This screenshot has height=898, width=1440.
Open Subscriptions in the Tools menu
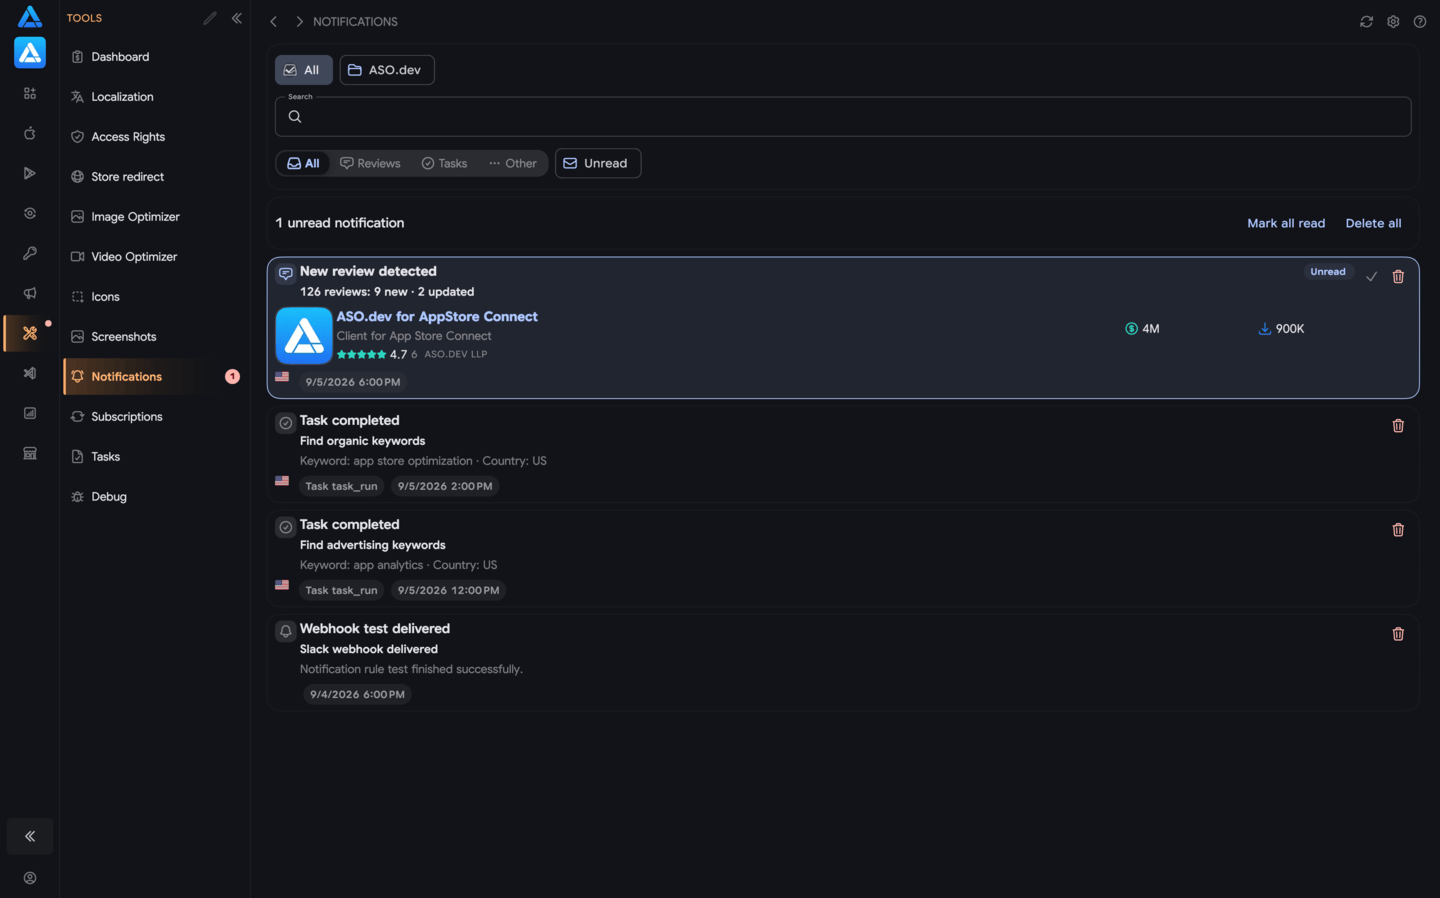click(x=154, y=417)
